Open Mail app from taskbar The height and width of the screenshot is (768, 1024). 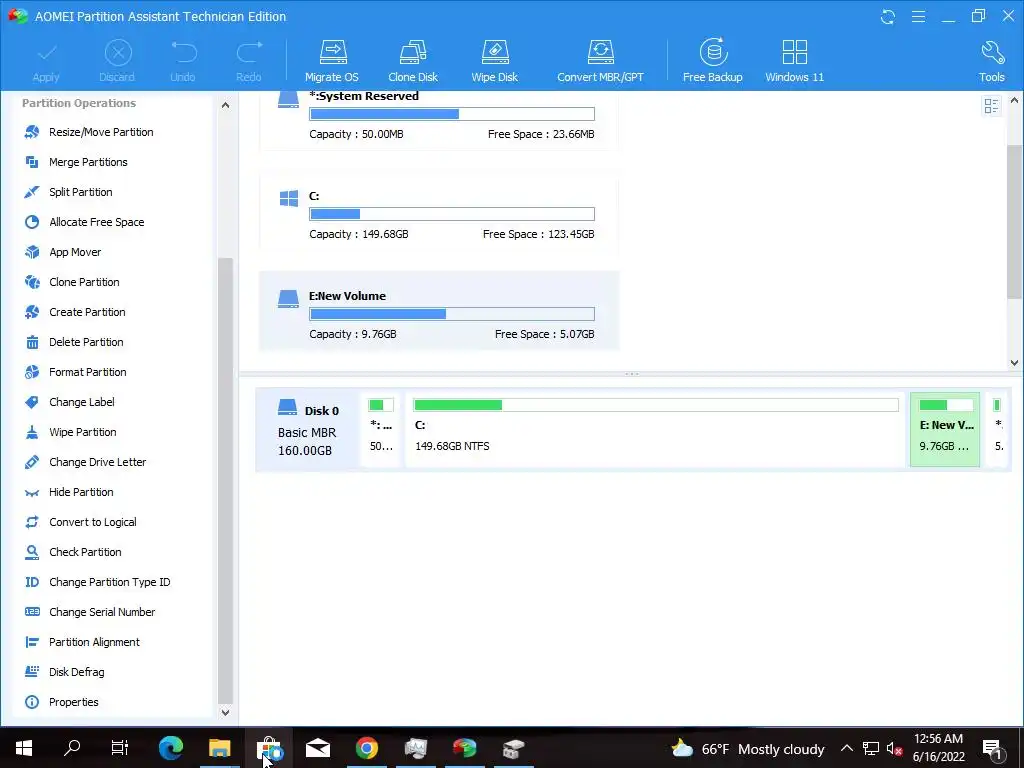(318, 748)
